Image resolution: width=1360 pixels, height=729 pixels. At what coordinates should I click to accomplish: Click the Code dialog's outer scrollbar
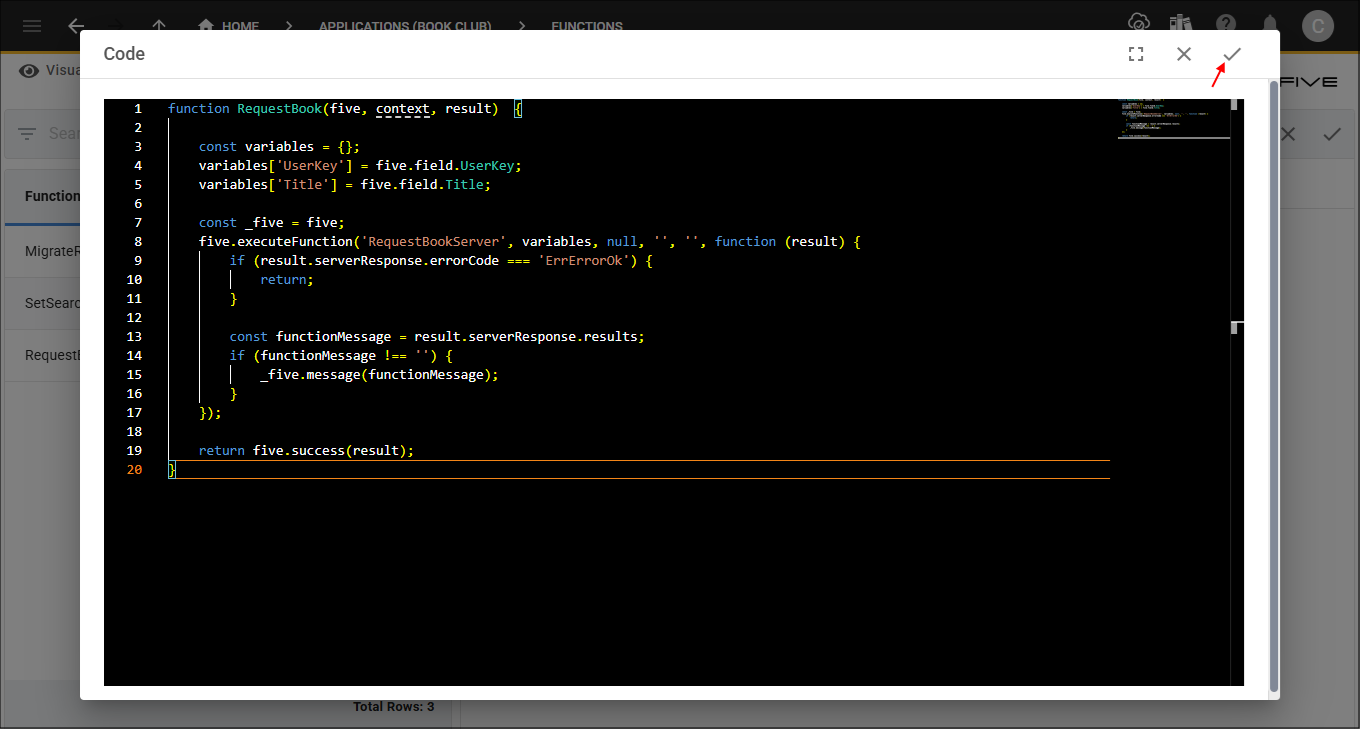(x=1274, y=386)
